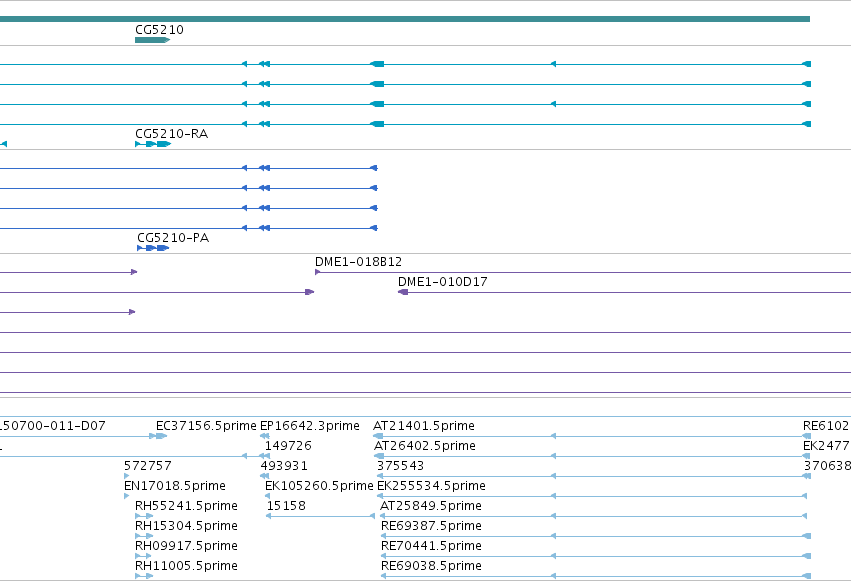
Task: Open the AT21401.5prime EST label
Action: (424, 426)
